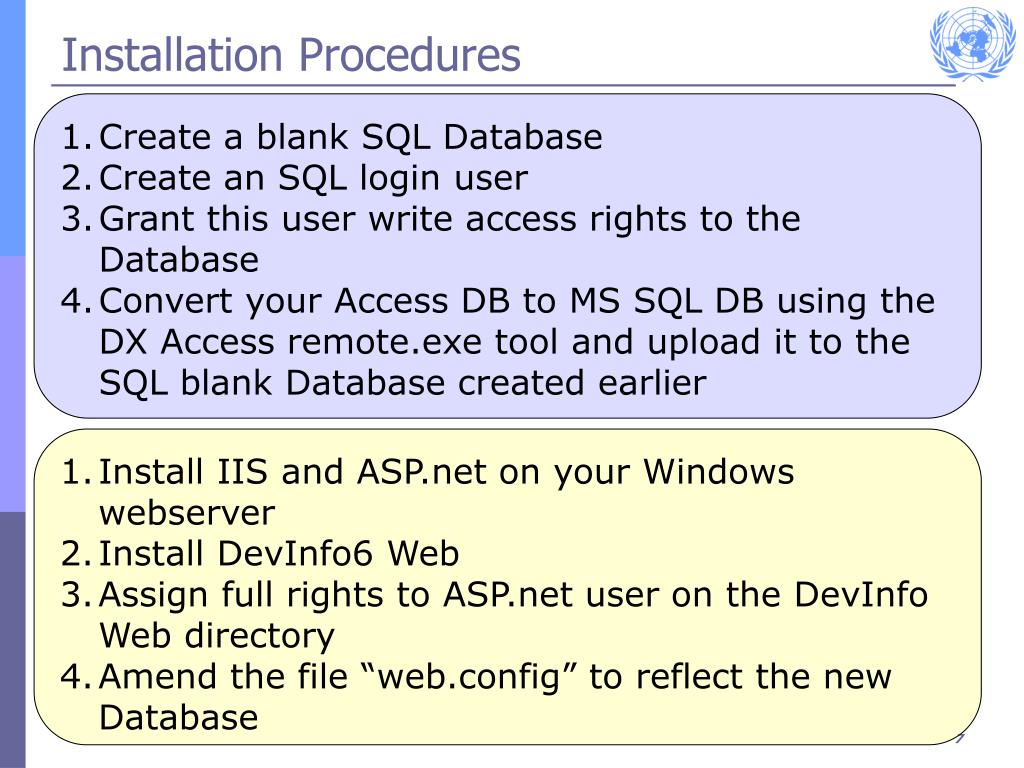
Task: Click the dark purple sidebar stripe segment
Action: pos(12,640)
